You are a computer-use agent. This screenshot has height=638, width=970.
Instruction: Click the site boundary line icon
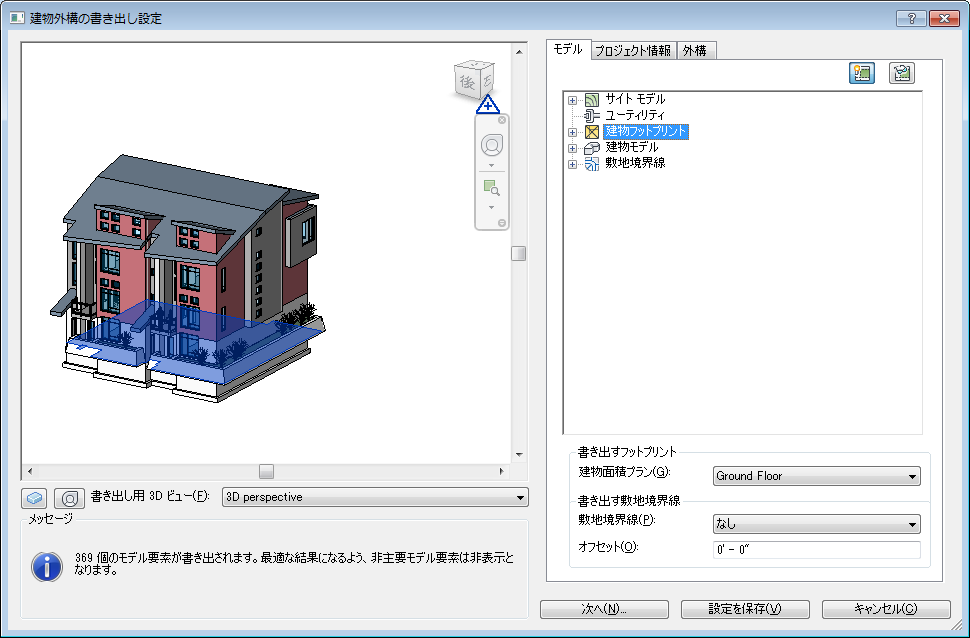click(592, 164)
